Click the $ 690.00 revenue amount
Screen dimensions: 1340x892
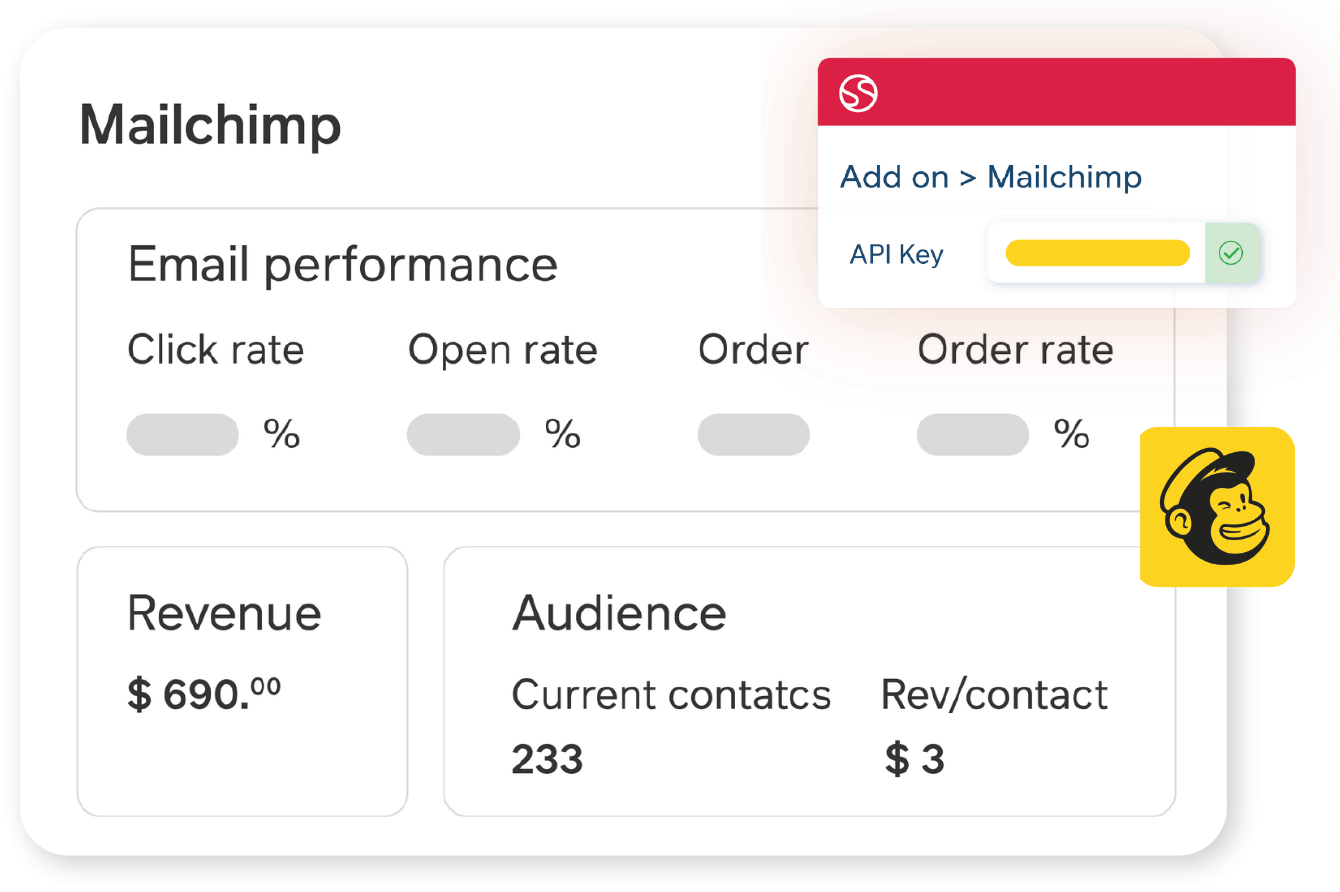[x=204, y=693]
